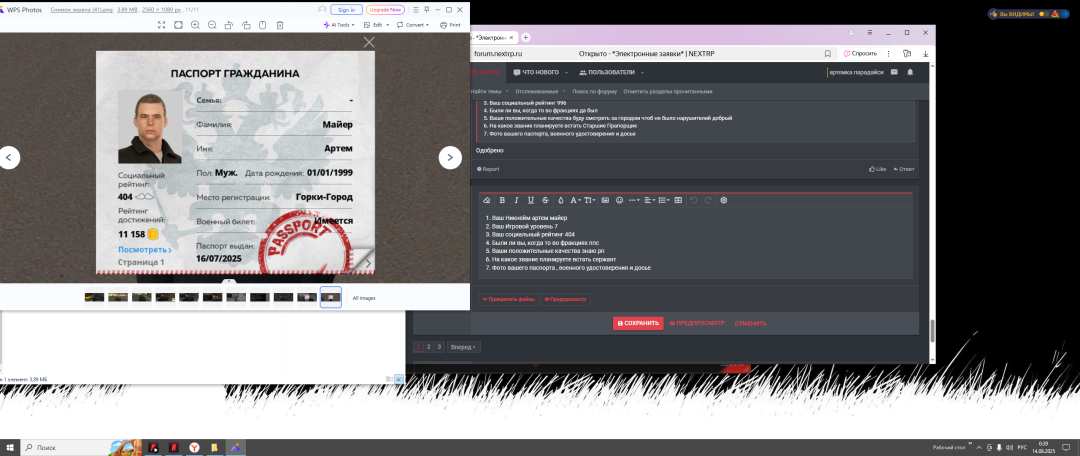This screenshot has height=456, width=1080.
Task: Click Отметить разделы прочитанными
Action: (x=667, y=91)
